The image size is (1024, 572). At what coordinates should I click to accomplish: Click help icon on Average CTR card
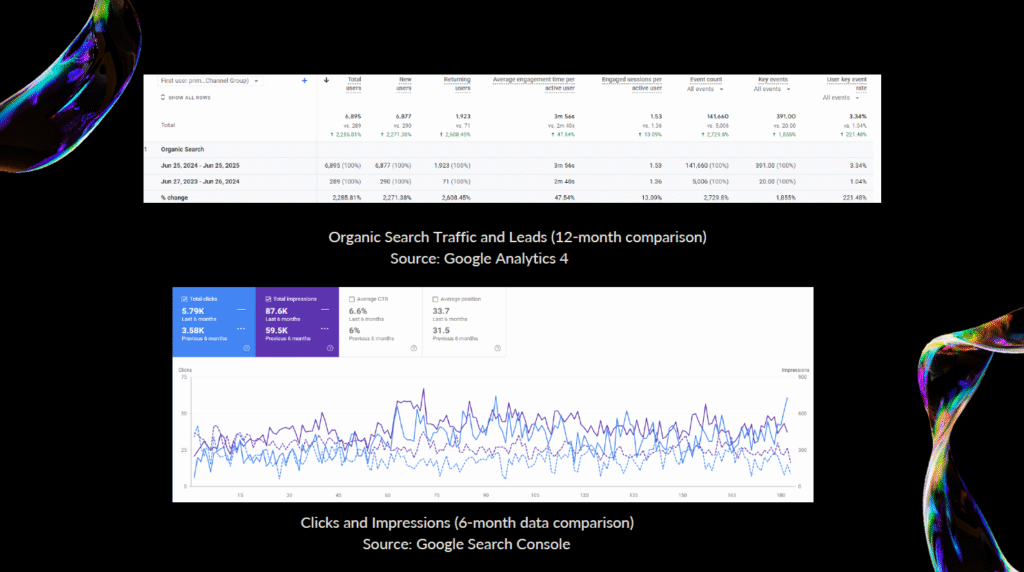[x=413, y=348]
